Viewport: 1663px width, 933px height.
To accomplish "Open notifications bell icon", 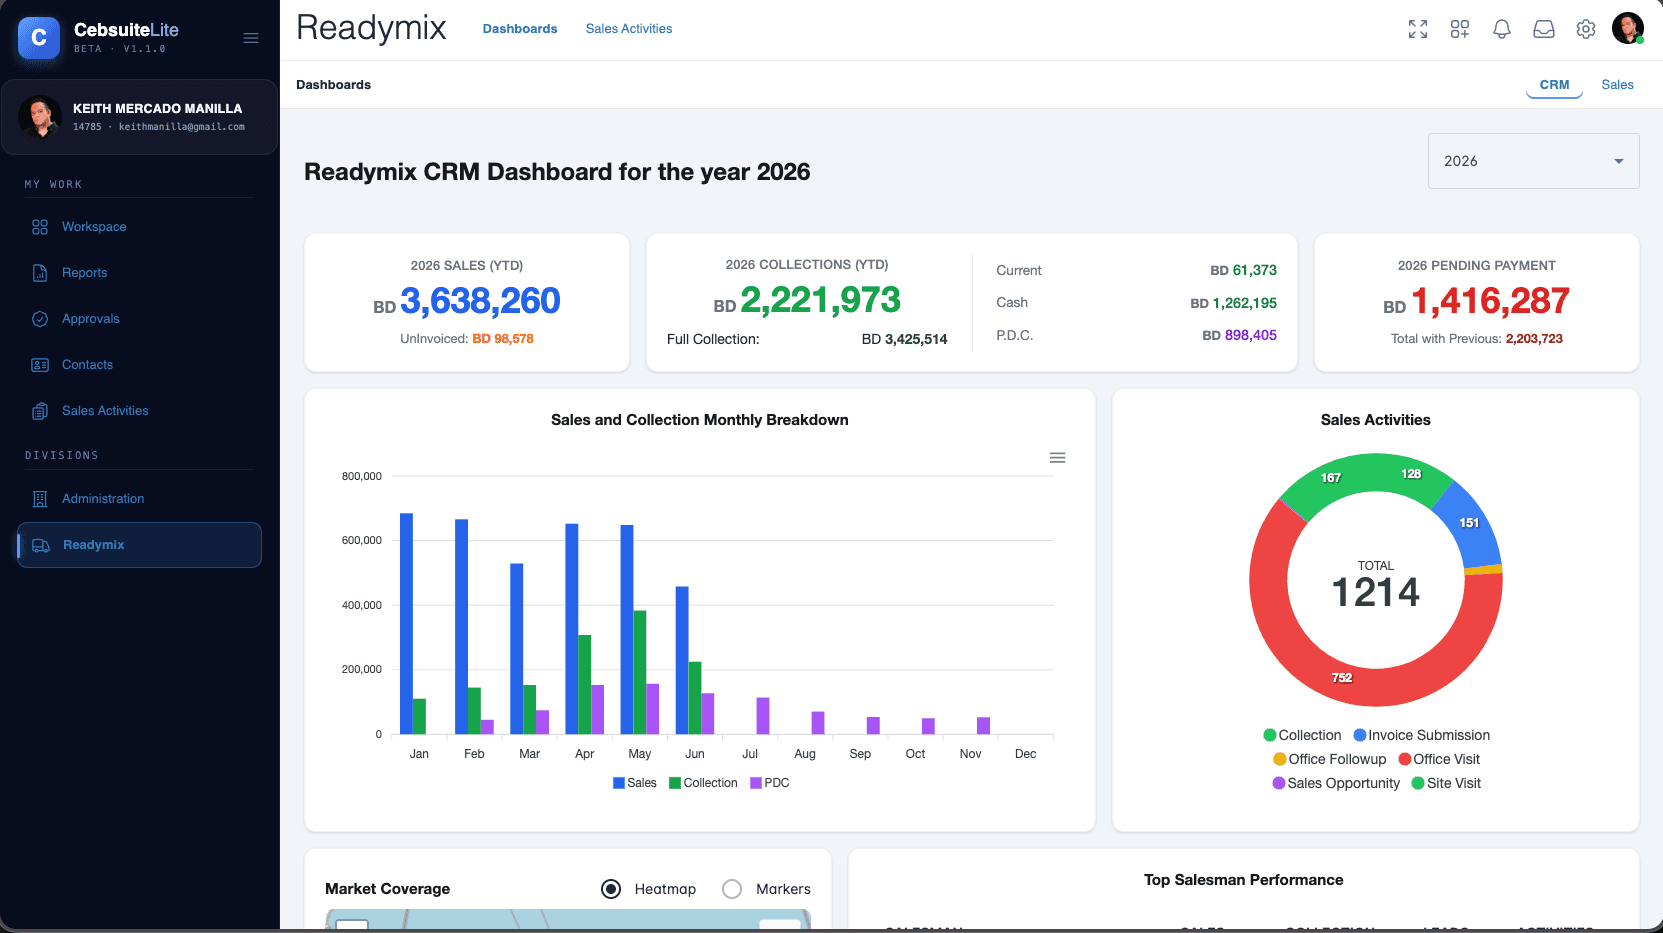I will tap(1502, 29).
